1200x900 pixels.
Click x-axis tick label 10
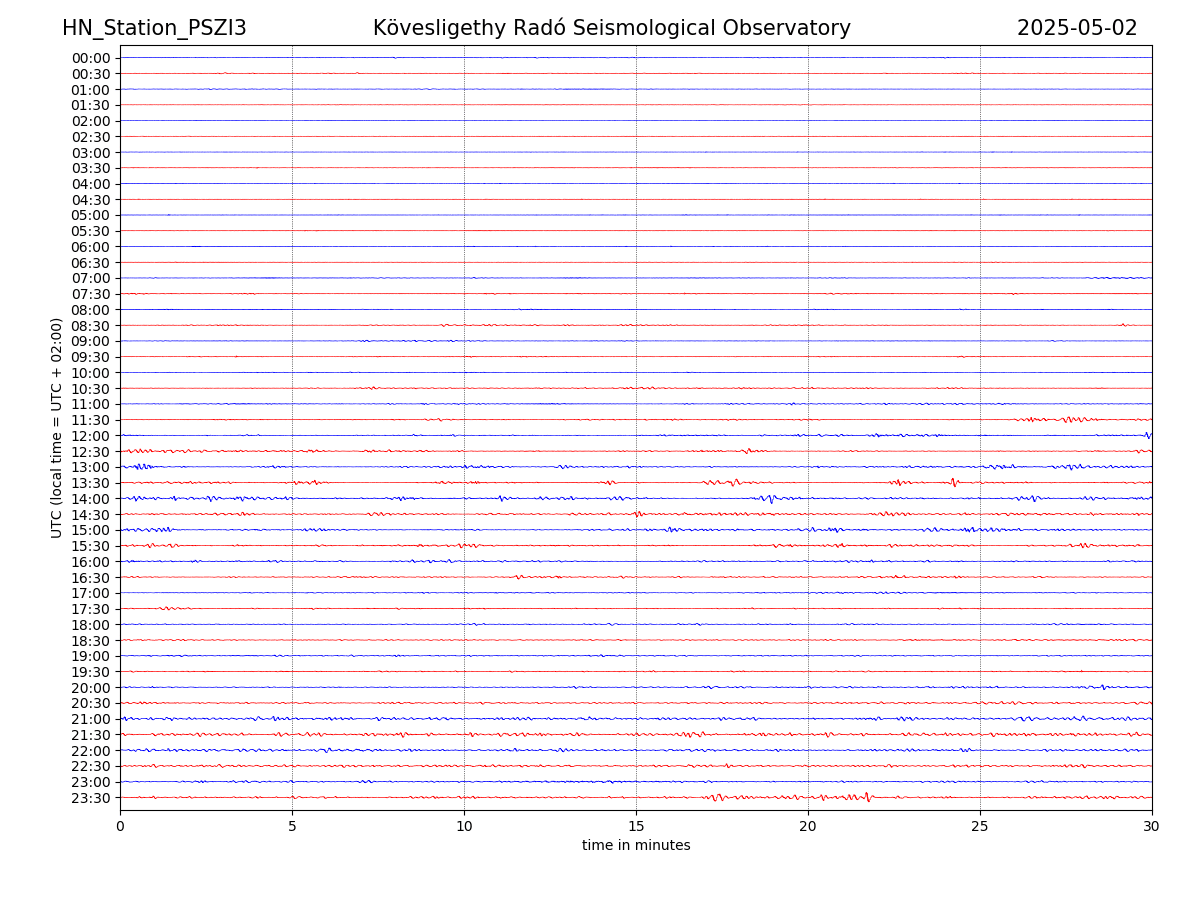(x=464, y=827)
